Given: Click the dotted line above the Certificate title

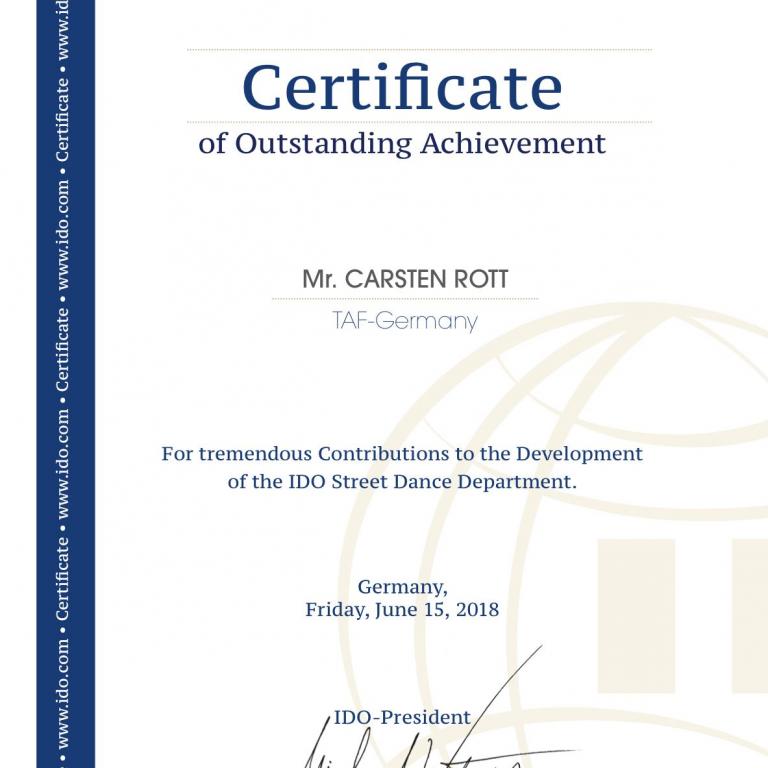Looking at the screenshot, I should click(419, 49).
